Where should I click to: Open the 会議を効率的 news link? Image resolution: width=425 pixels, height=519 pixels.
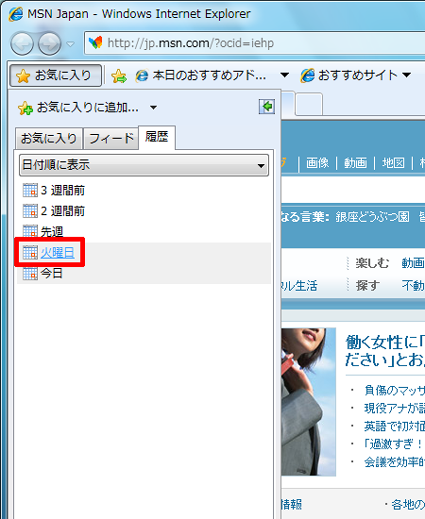coord(395,462)
